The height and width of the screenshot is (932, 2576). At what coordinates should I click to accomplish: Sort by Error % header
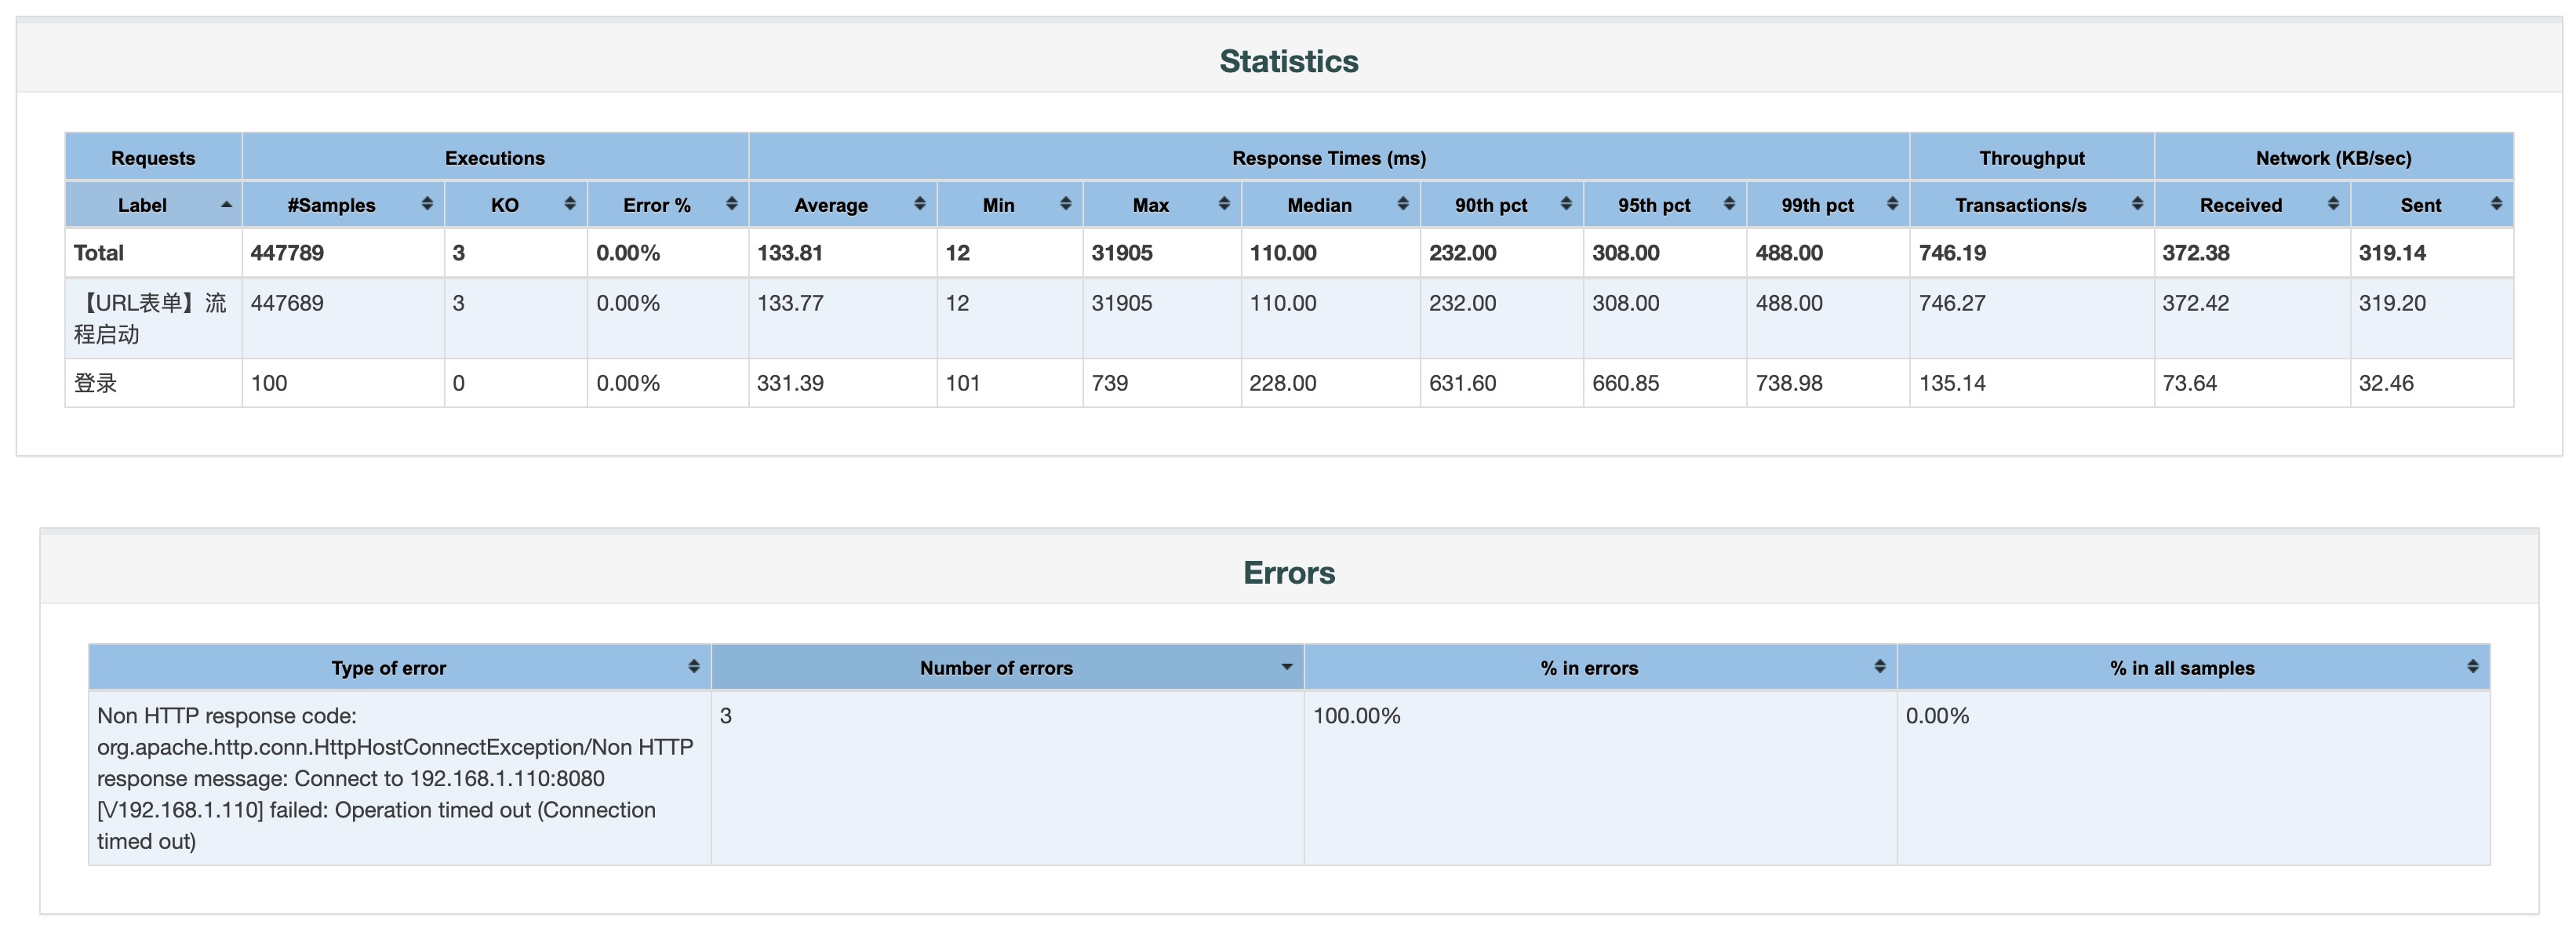[x=667, y=205]
